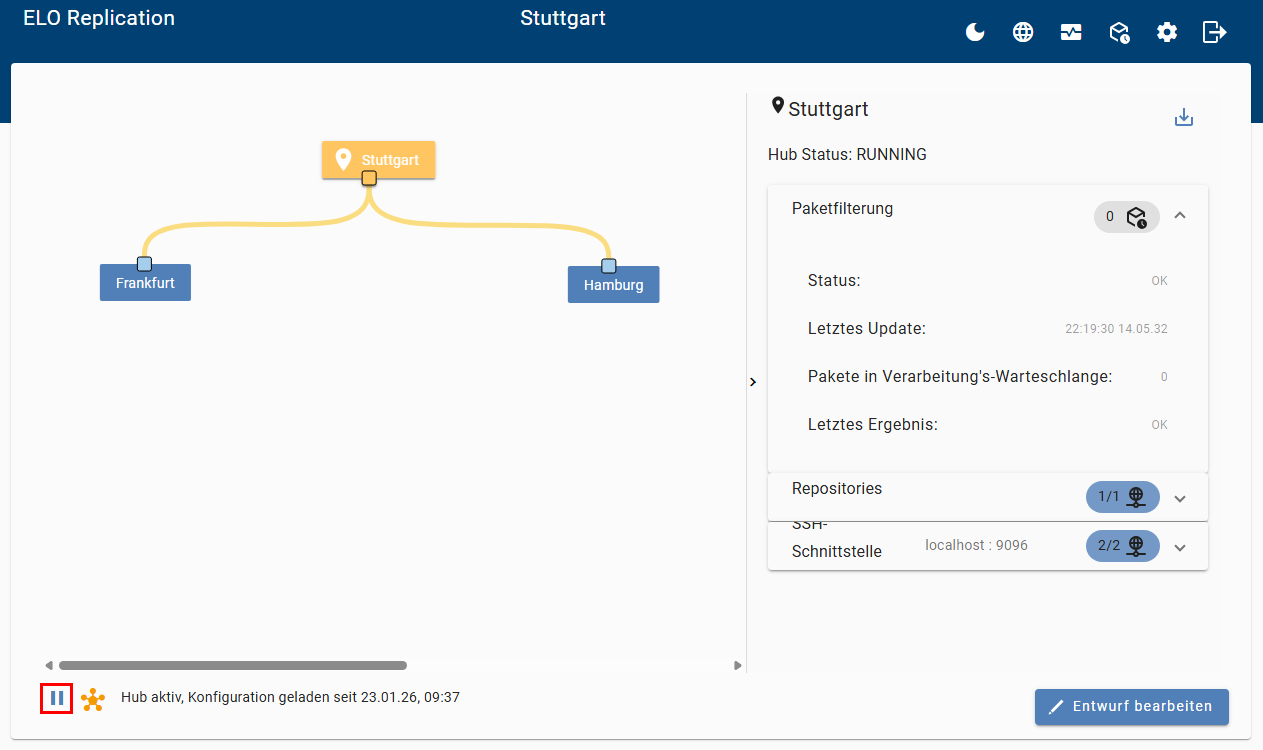This screenshot has height=750, width=1263.
Task: Click the horizontal scrollbar of the diagram
Action: pos(232,665)
